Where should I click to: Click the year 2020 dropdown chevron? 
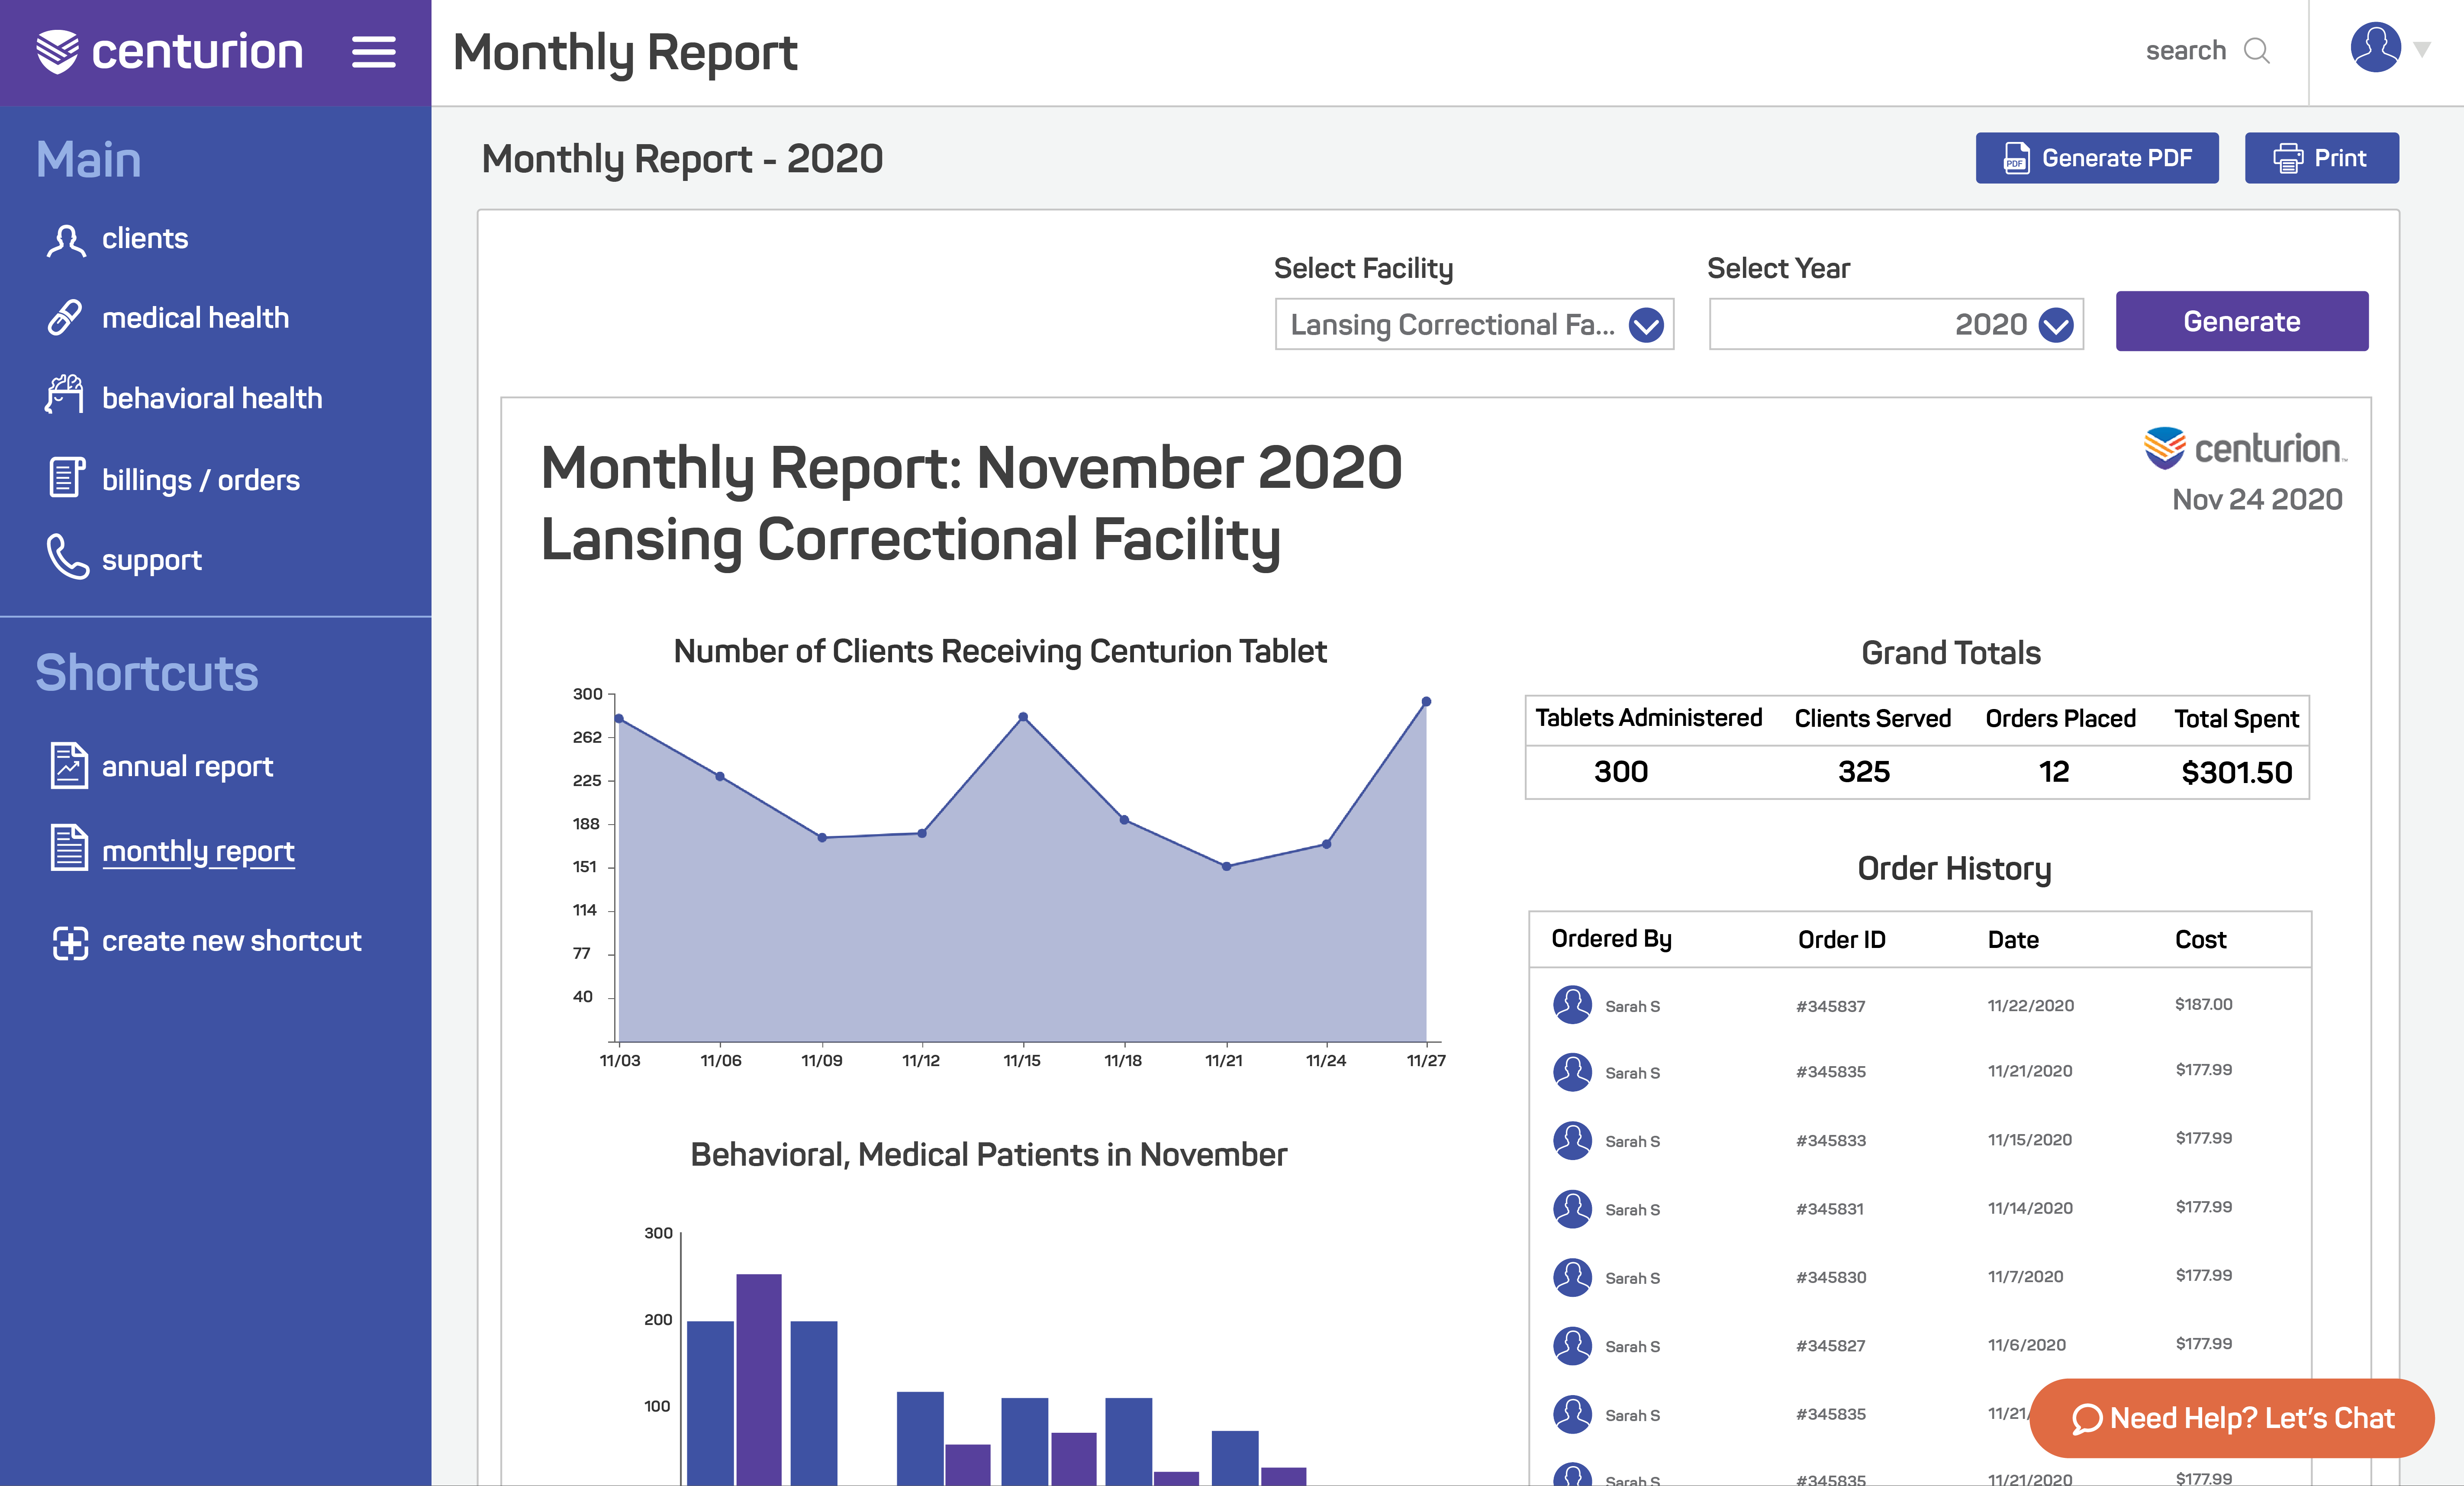2055,325
